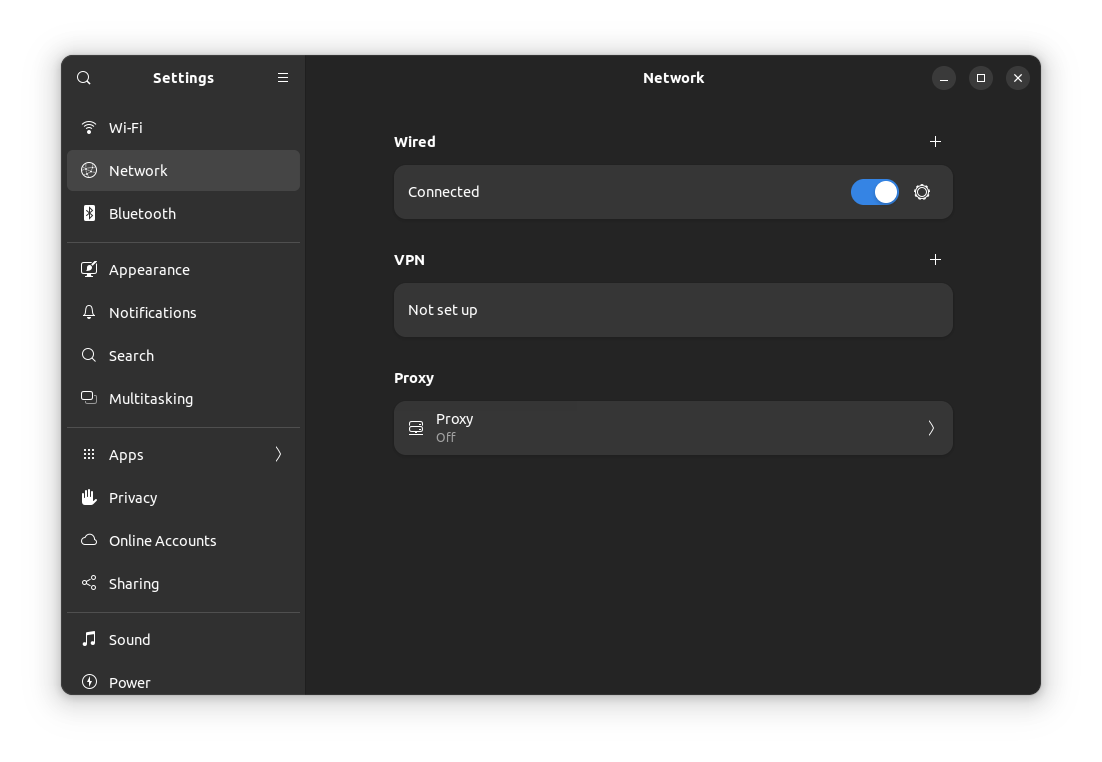Minimize the Settings window
1102x762 pixels.
pos(944,78)
